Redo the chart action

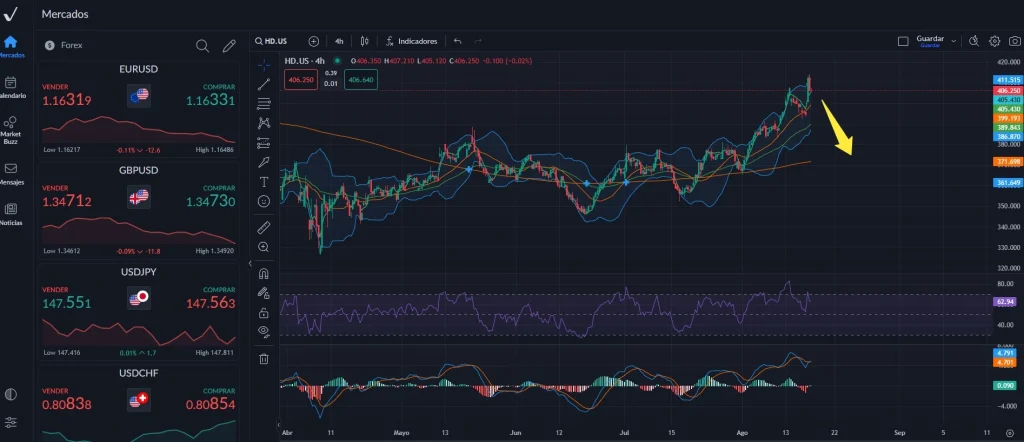click(478, 41)
